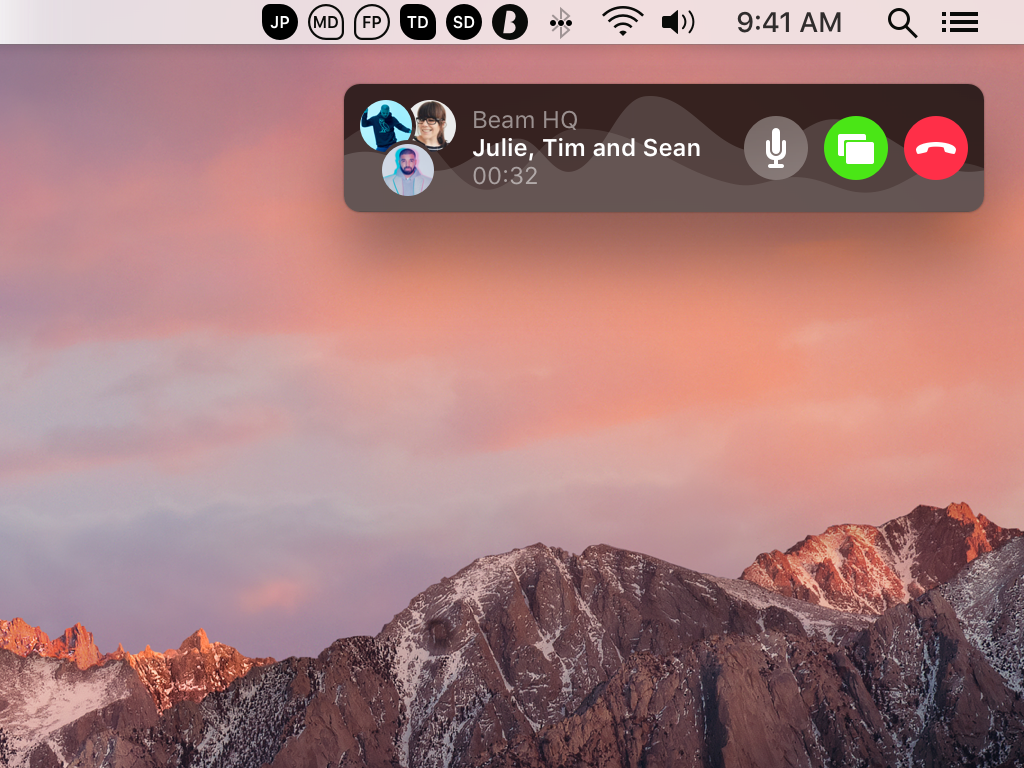This screenshot has width=1024, height=768.
Task: Open Spotlight search magnifier
Action: coord(903,23)
